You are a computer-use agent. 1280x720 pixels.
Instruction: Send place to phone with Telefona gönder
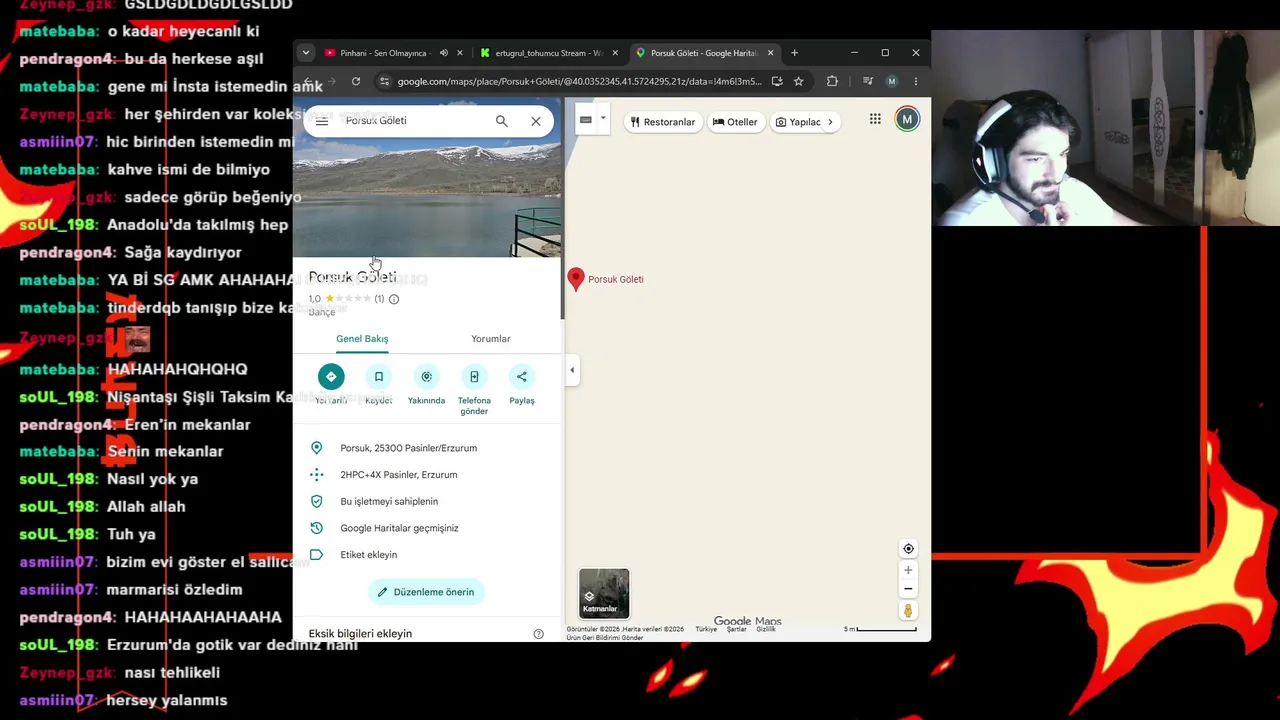[474, 377]
